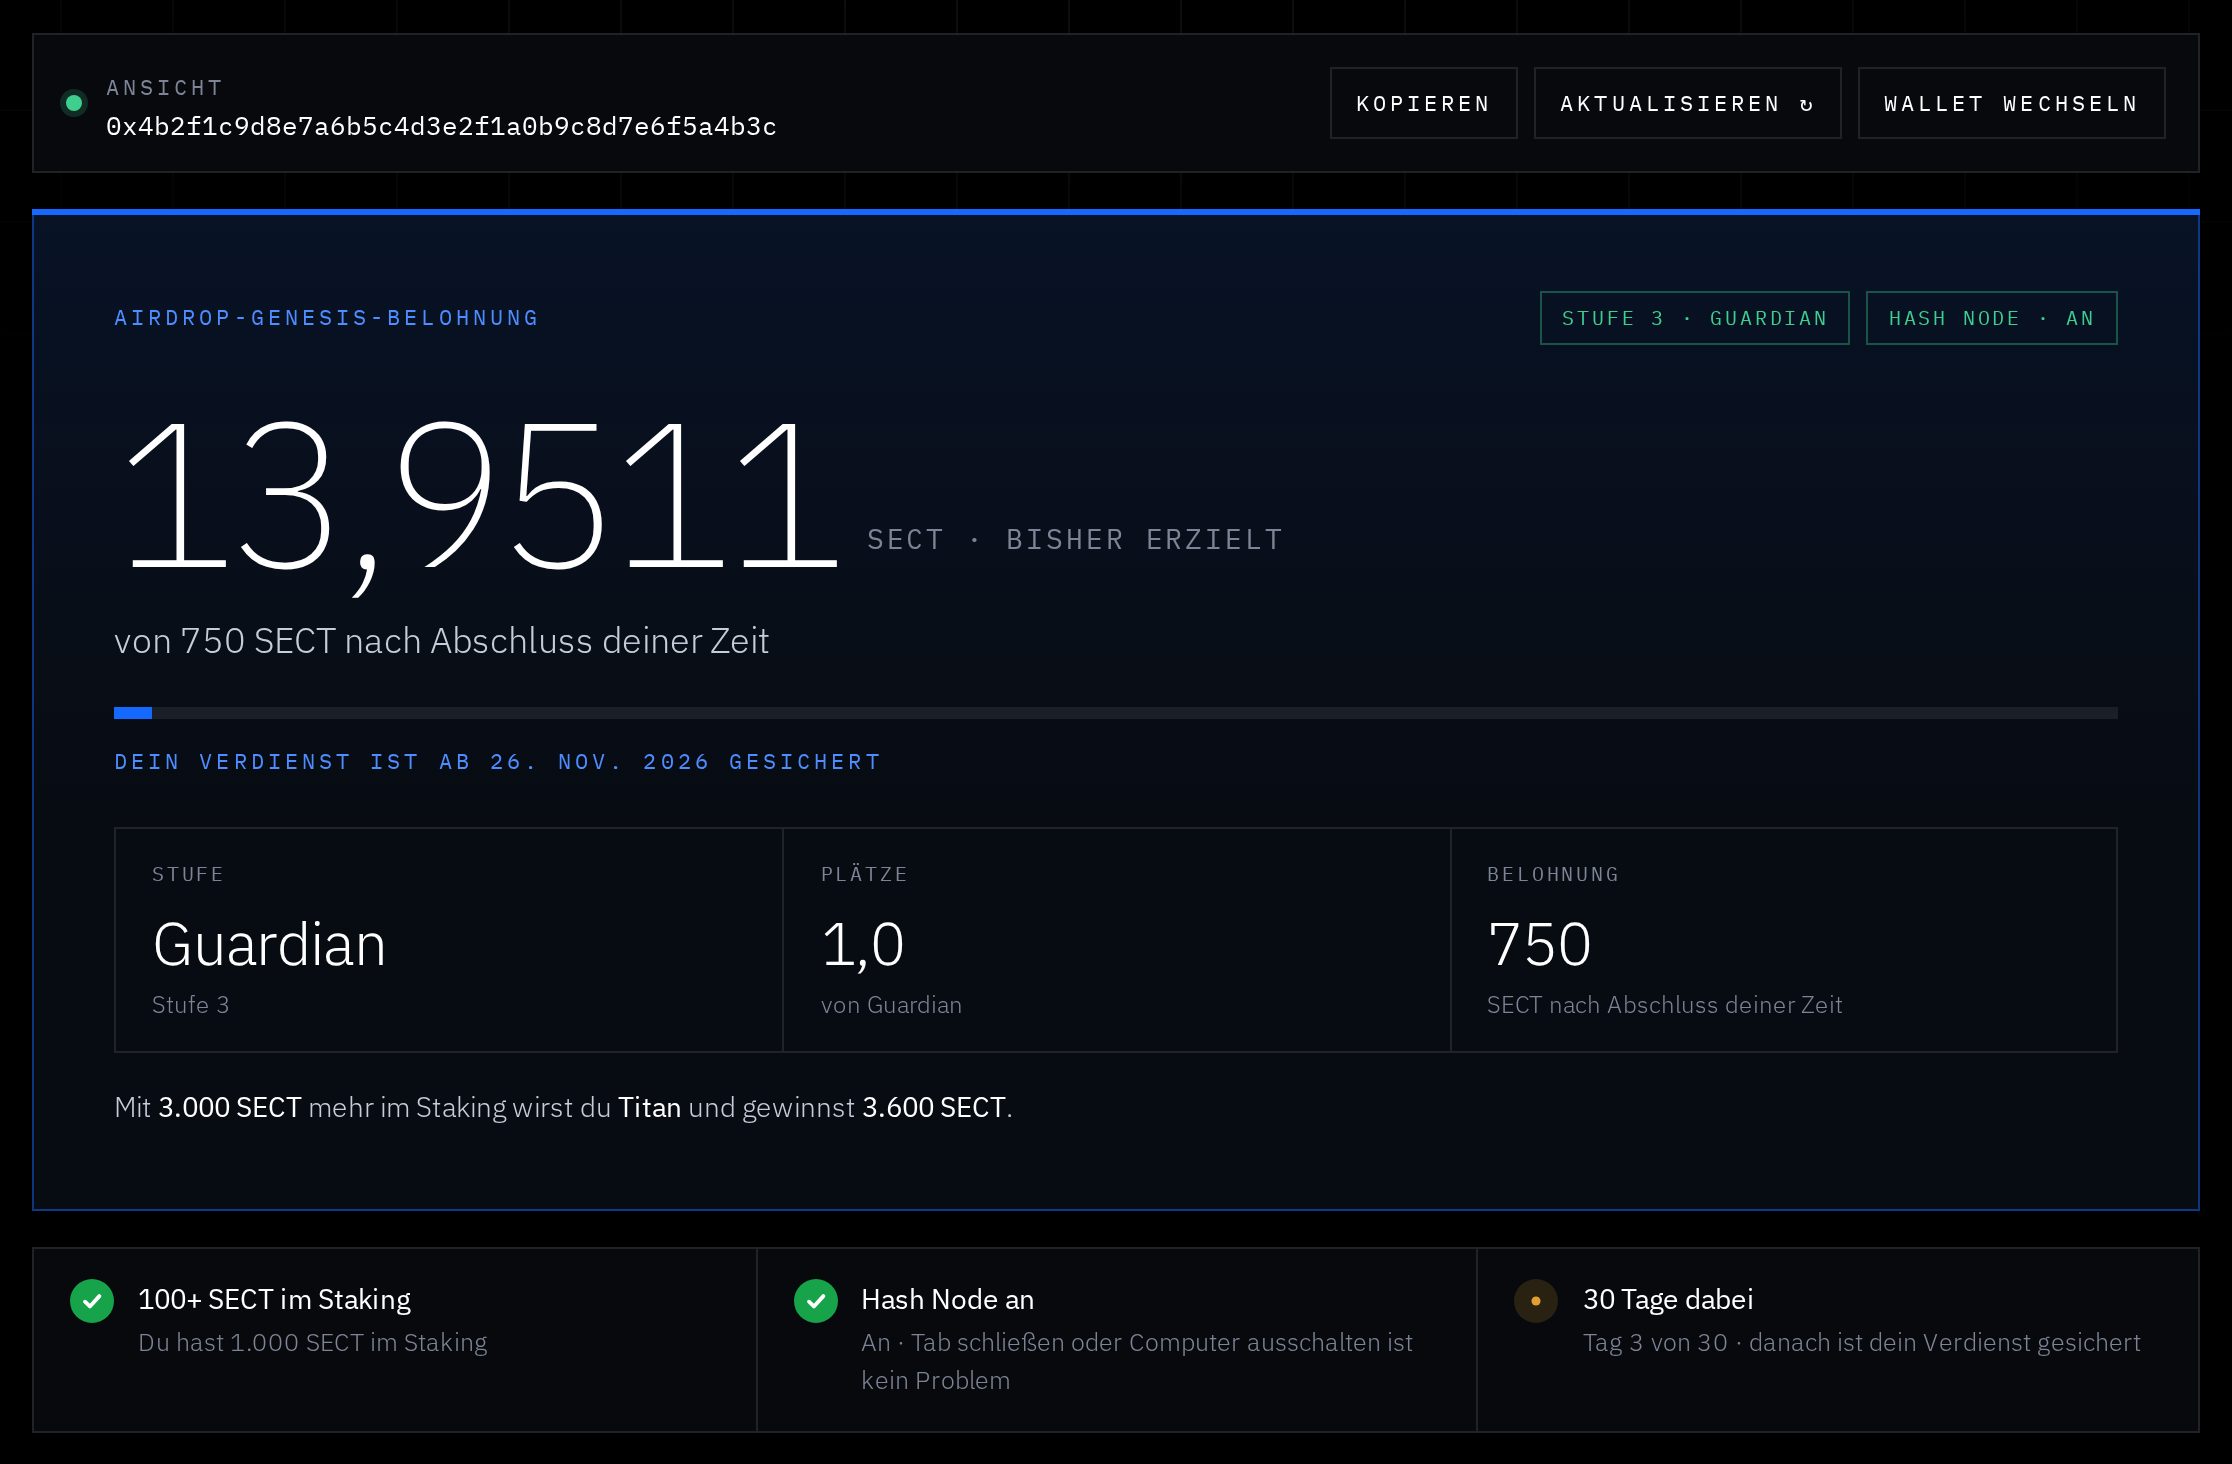Click the airdrop progress bar
2232x1464 pixels.
coord(1115,713)
